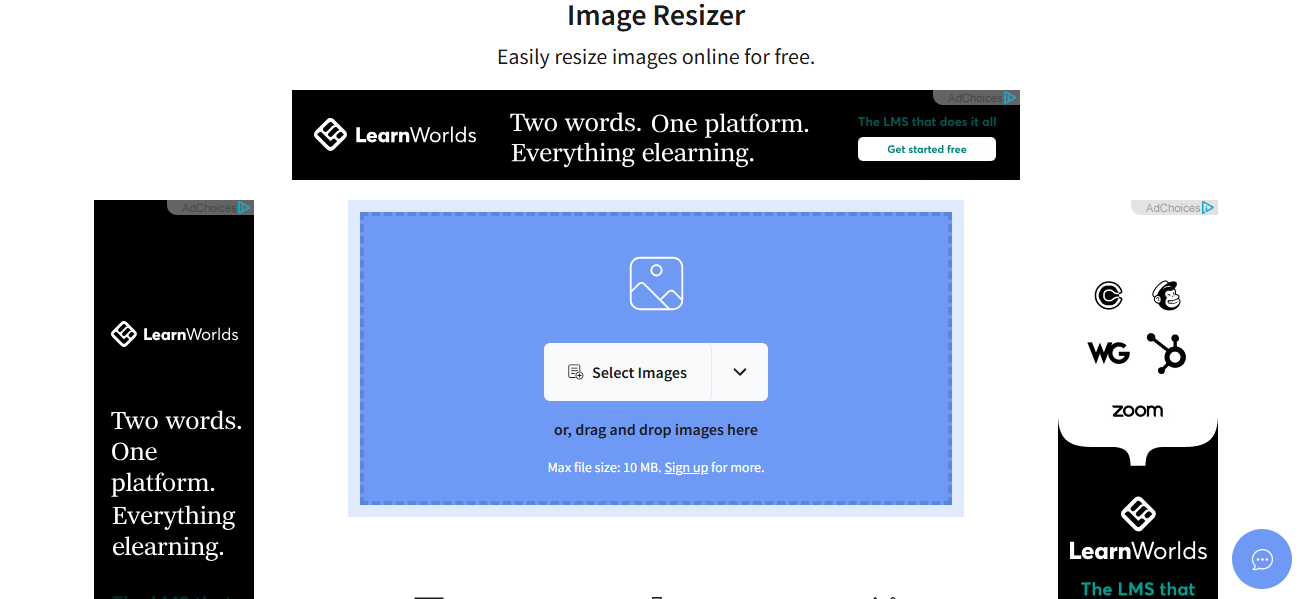This screenshot has height=599, width=1312.
Task: Click the WG logo in the right ad
Action: coord(1108,352)
